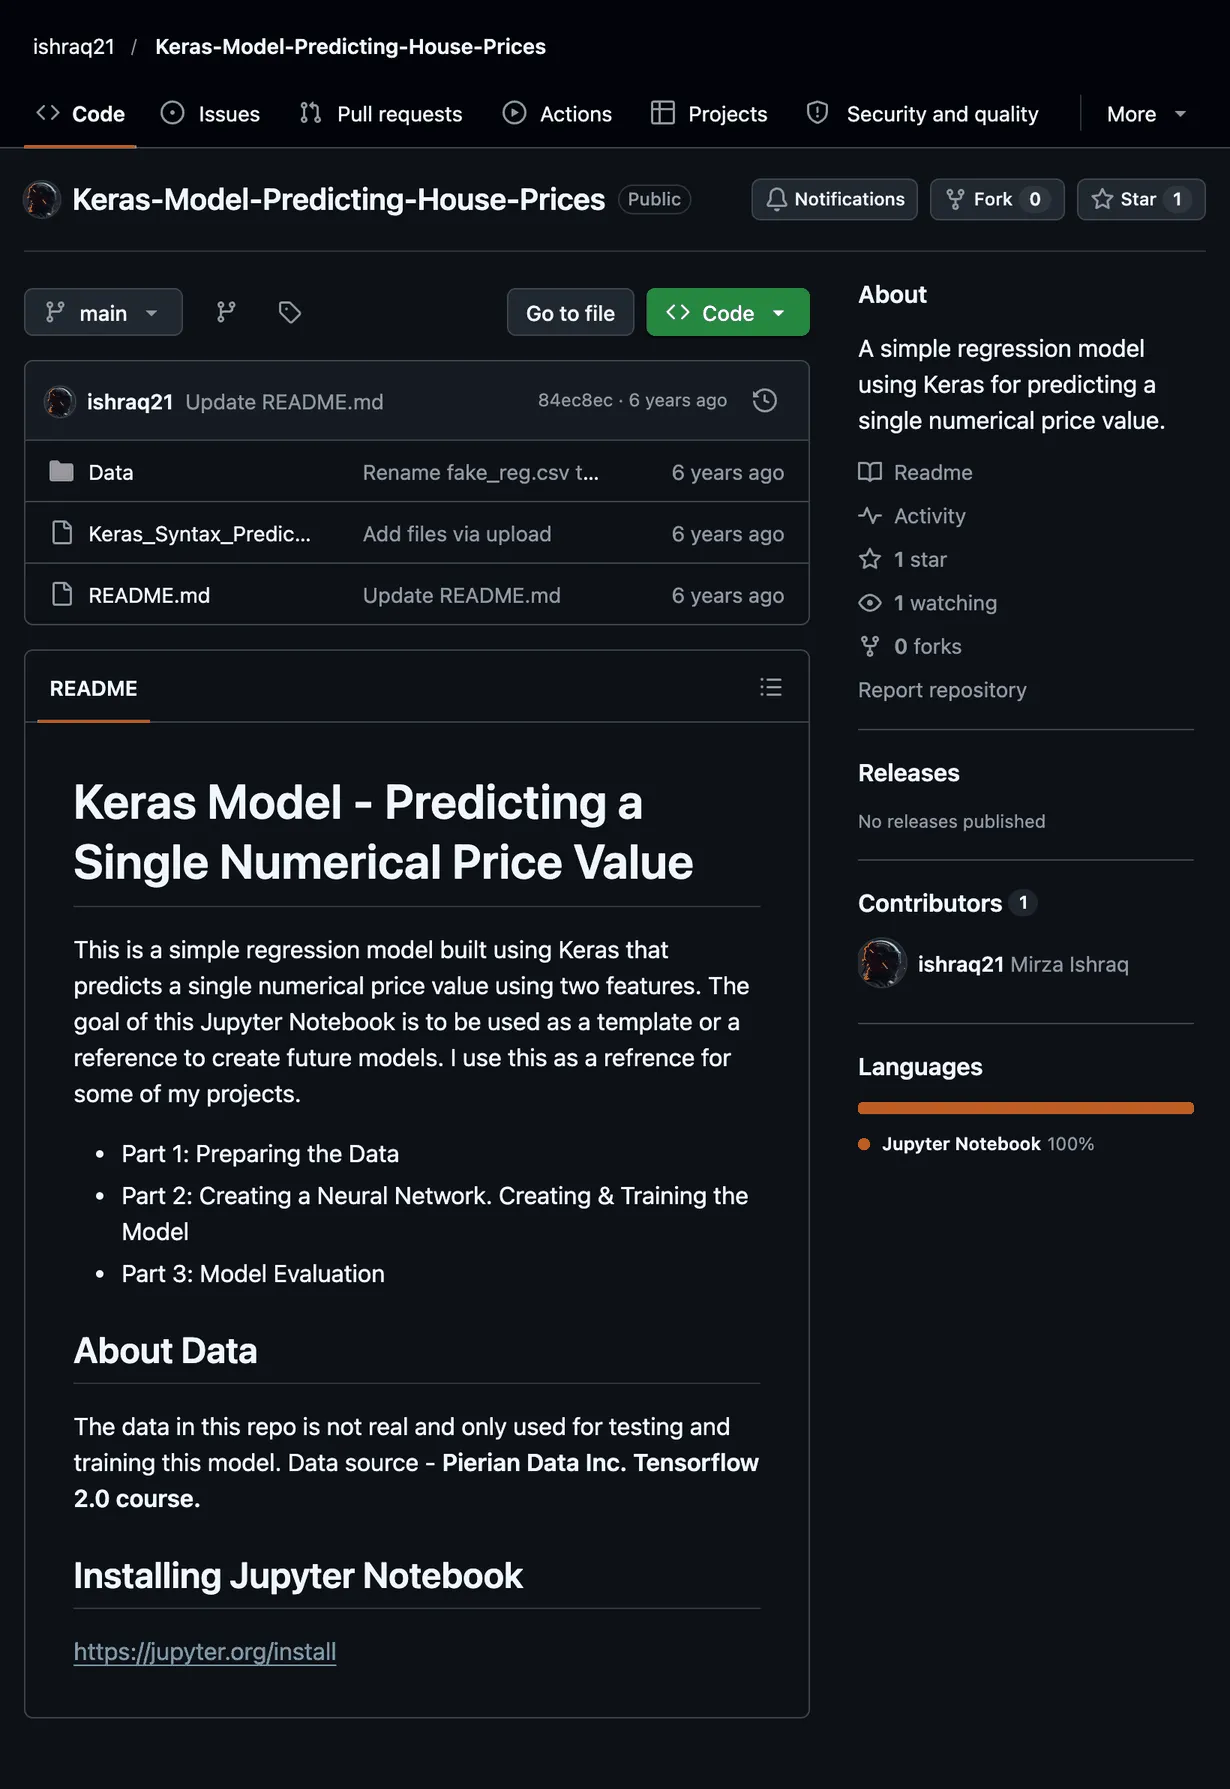
Task: Click the Pull requests icon
Action: [x=311, y=113]
